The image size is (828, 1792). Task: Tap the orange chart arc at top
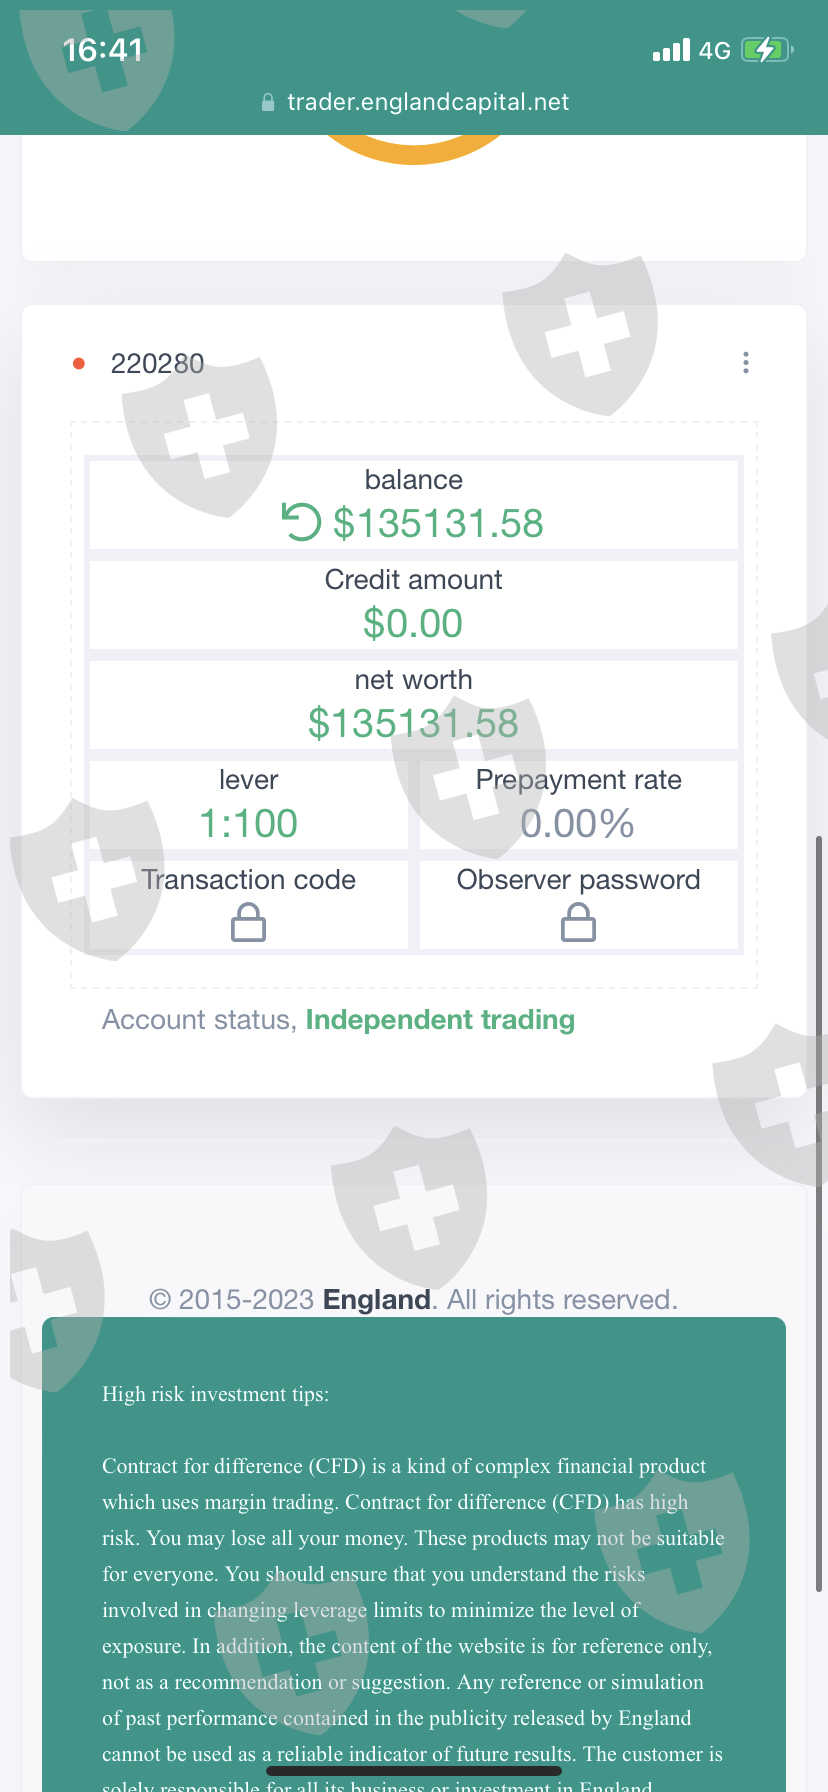(414, 152)
